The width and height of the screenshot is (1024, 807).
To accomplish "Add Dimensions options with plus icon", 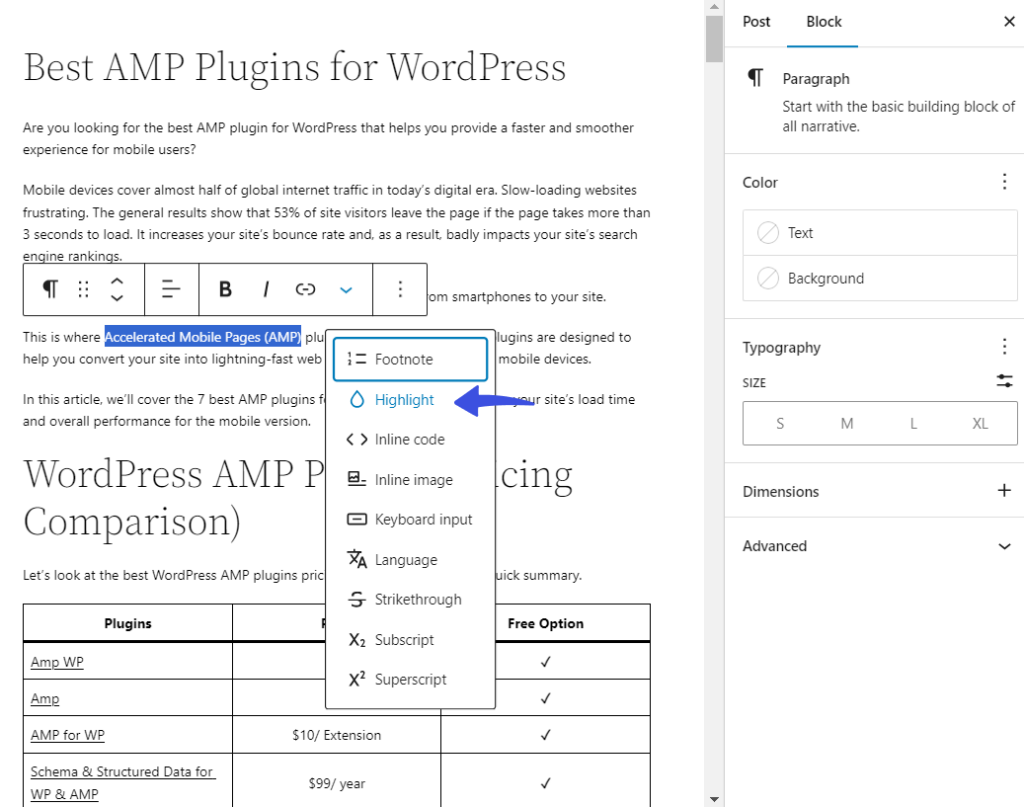I will (x=1004, y=490).
